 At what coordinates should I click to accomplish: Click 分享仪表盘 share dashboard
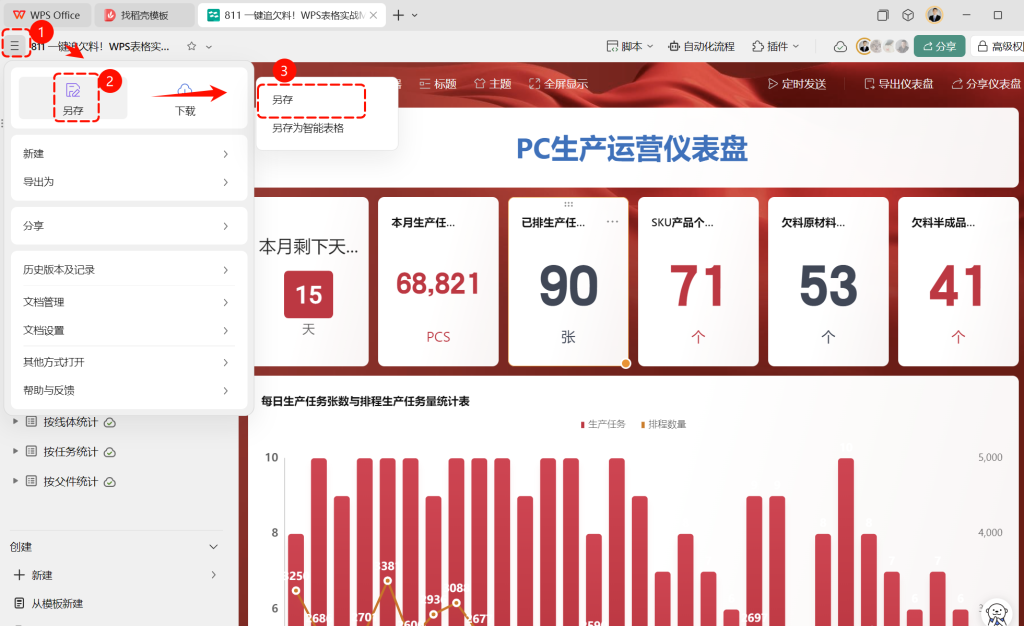[x=986, y=84]
